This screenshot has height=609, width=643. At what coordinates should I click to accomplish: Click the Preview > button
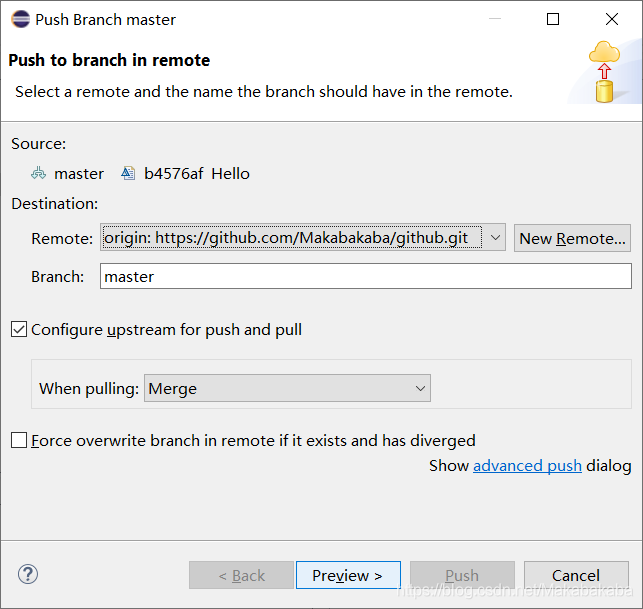click(348, 575)
